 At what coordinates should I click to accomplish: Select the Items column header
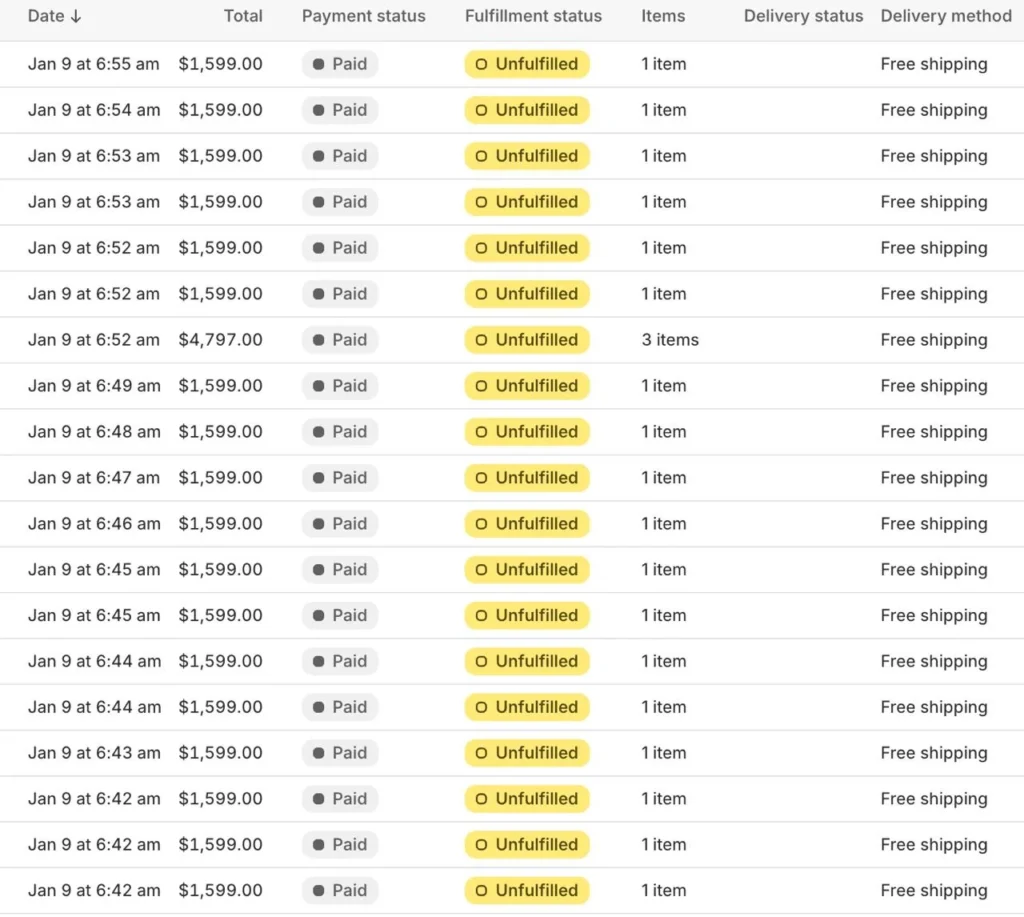point(663,16)
